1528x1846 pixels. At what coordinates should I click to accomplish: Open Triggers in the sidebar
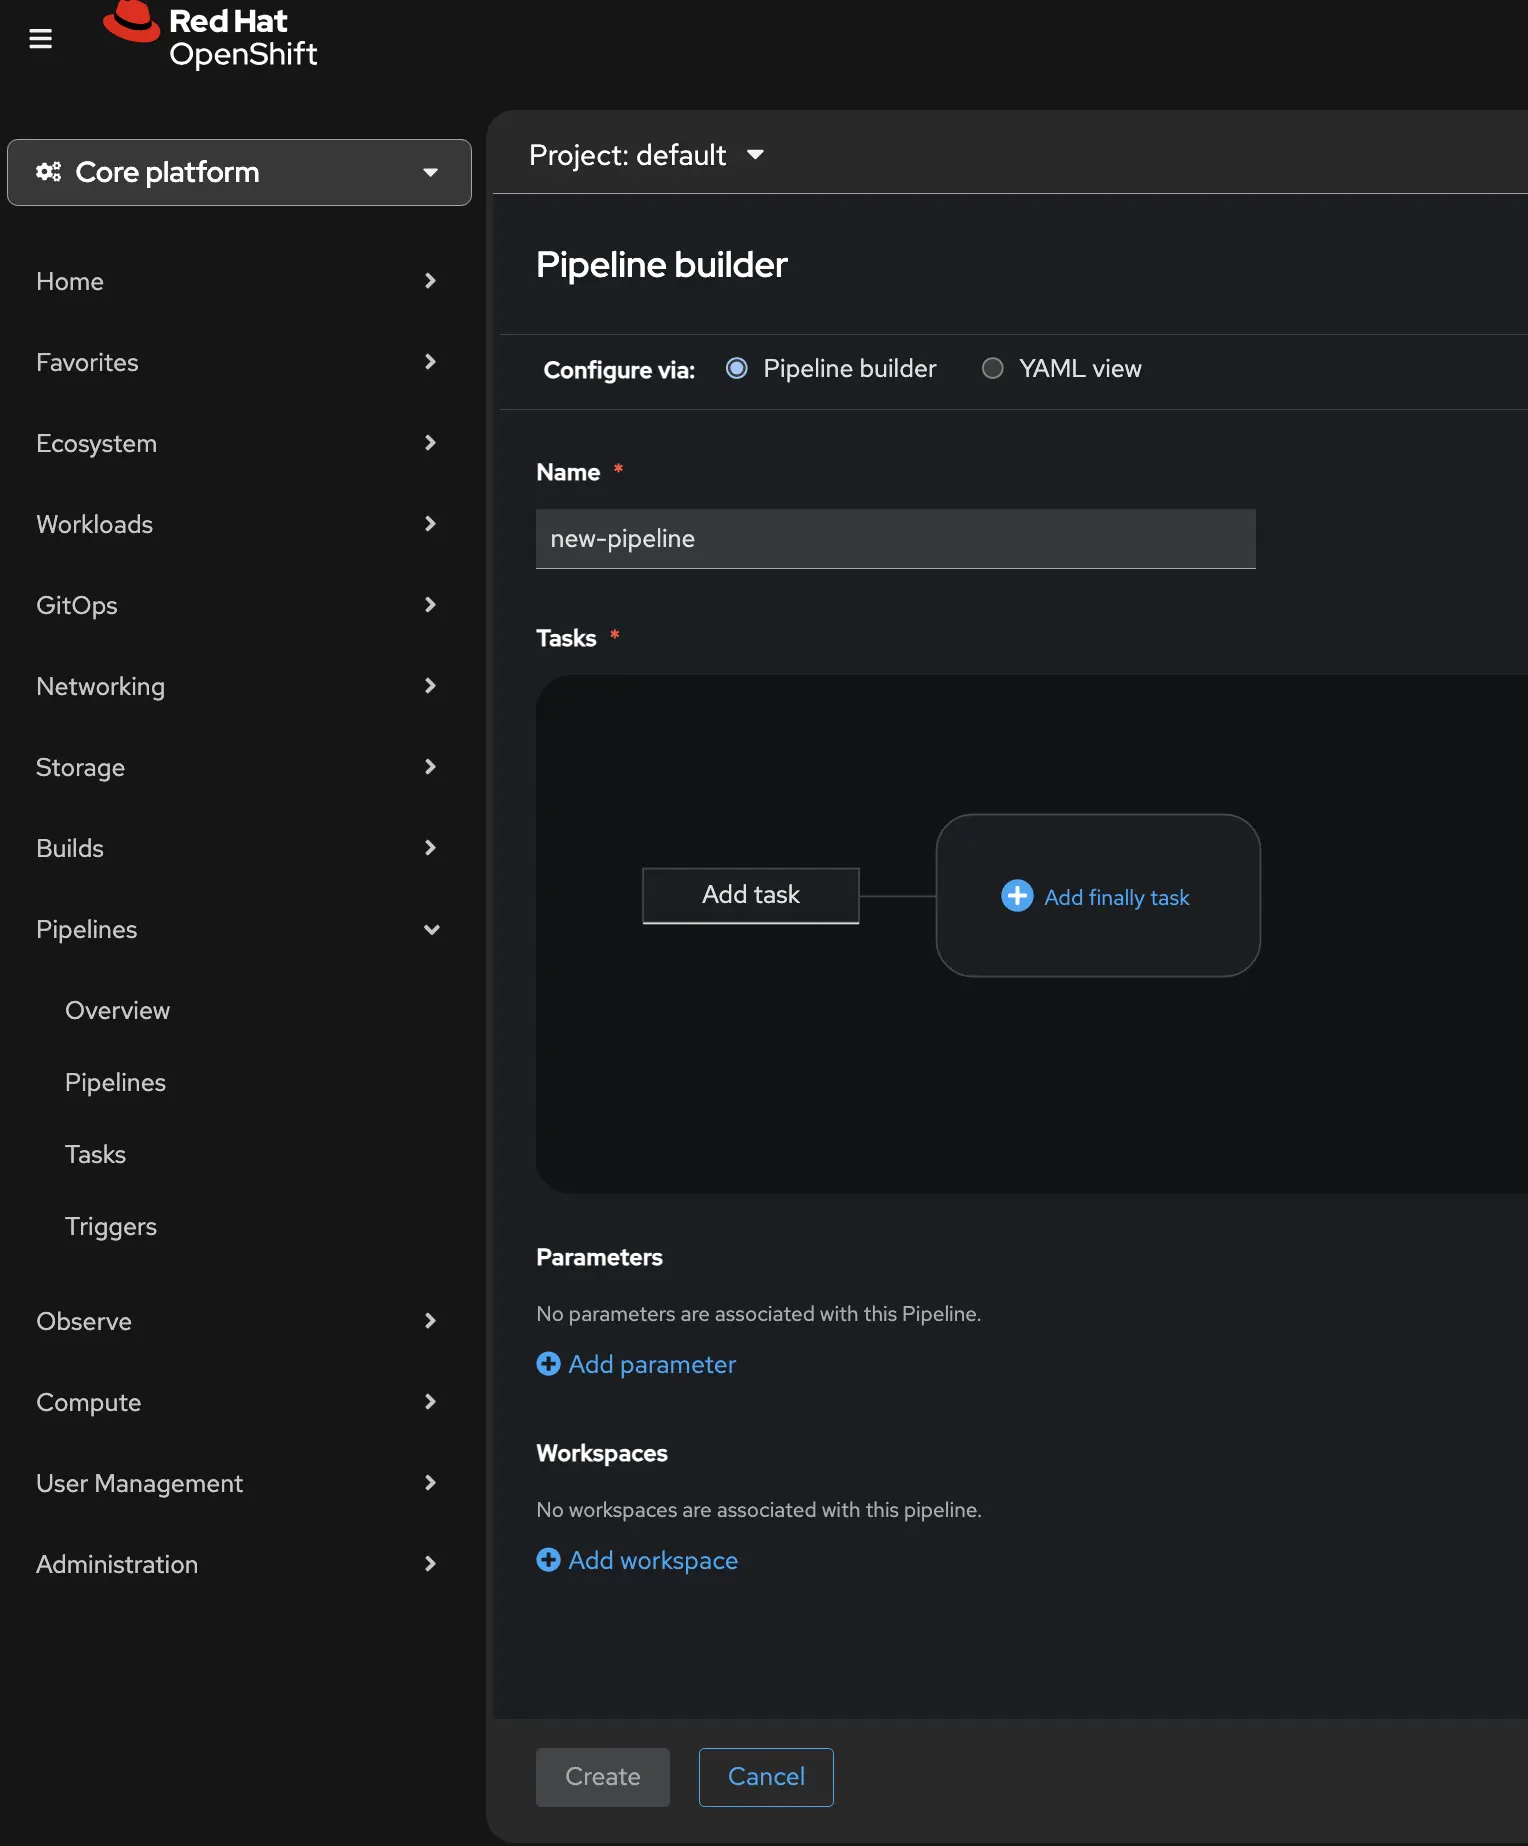click(110, 1226)
